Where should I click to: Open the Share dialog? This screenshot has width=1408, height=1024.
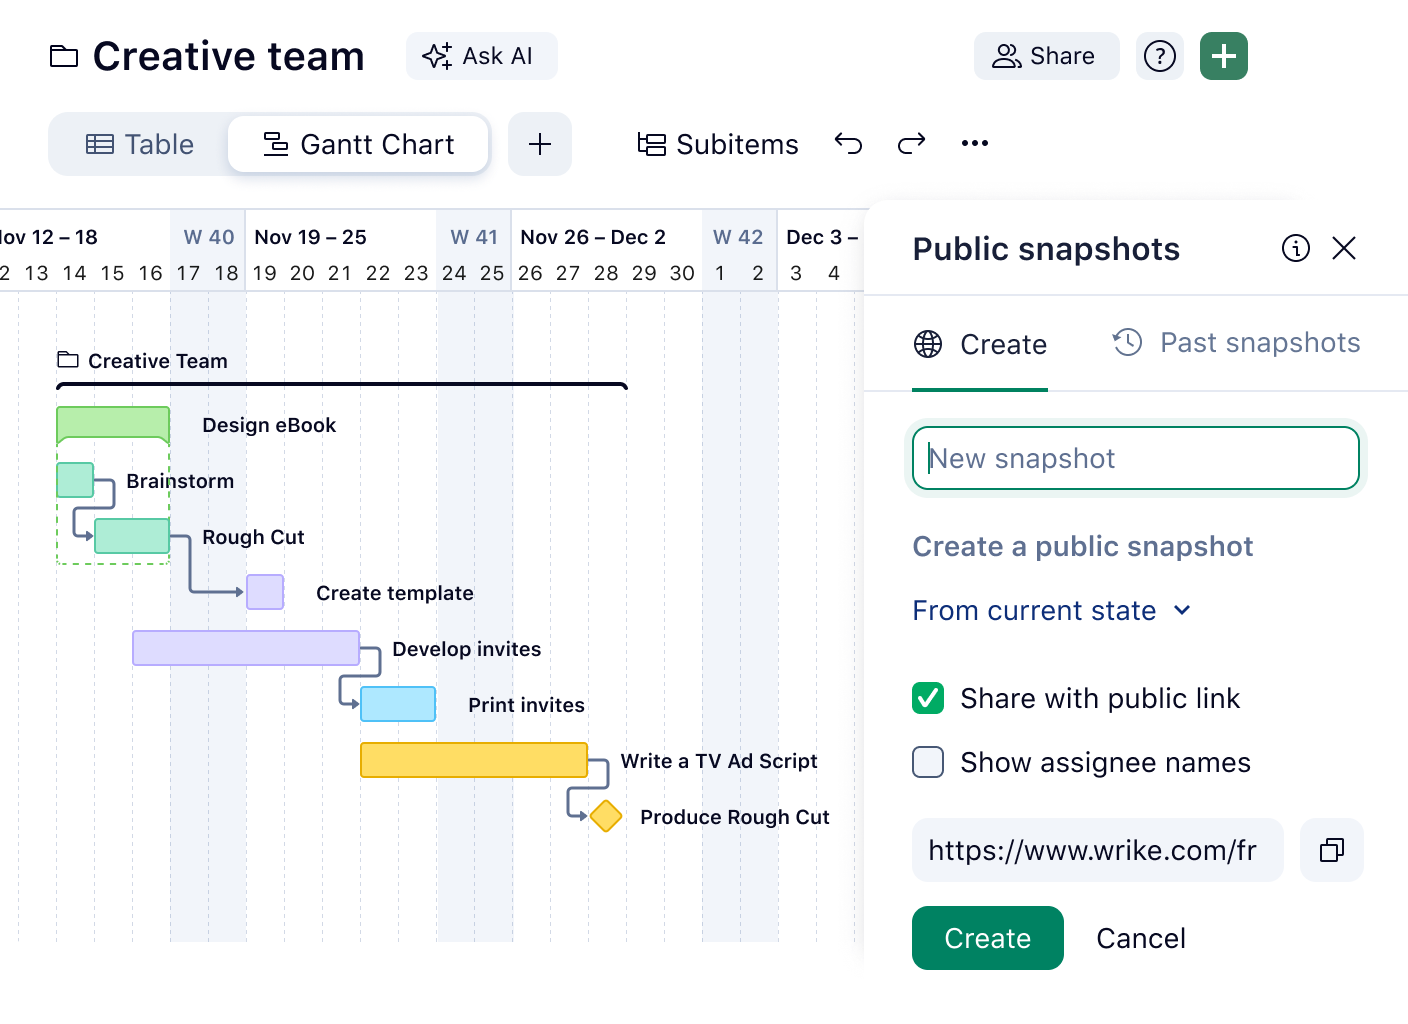1046,56
